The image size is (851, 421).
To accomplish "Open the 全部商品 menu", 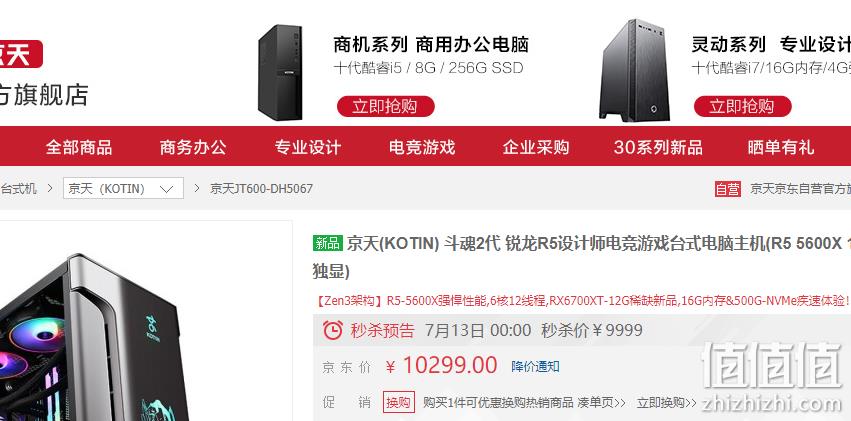I will [x=79, y=147].
